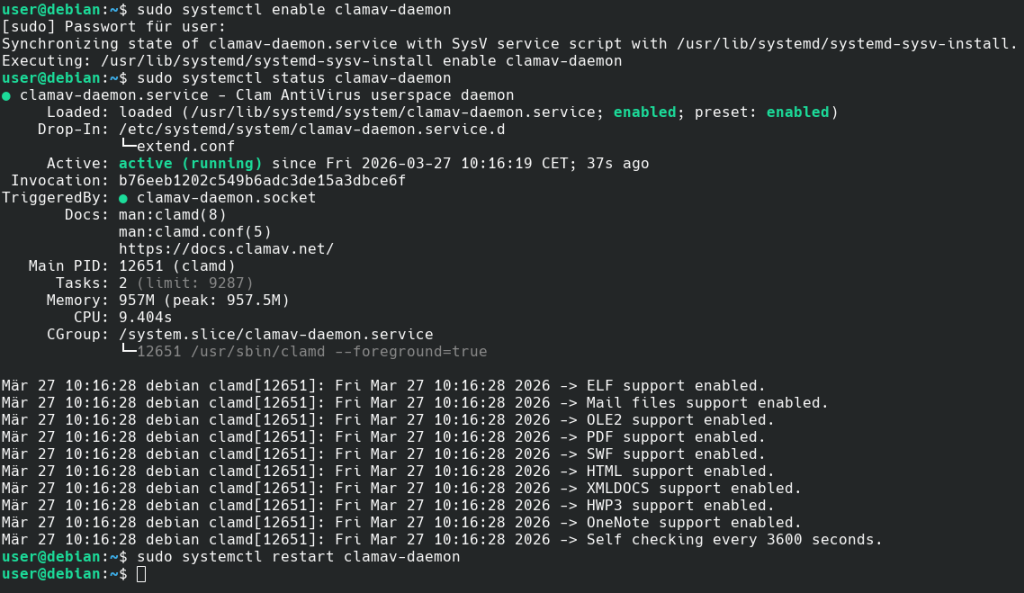
Task: Click the "Self checking every 3600 seconds" log line
Action: (735, 540)
